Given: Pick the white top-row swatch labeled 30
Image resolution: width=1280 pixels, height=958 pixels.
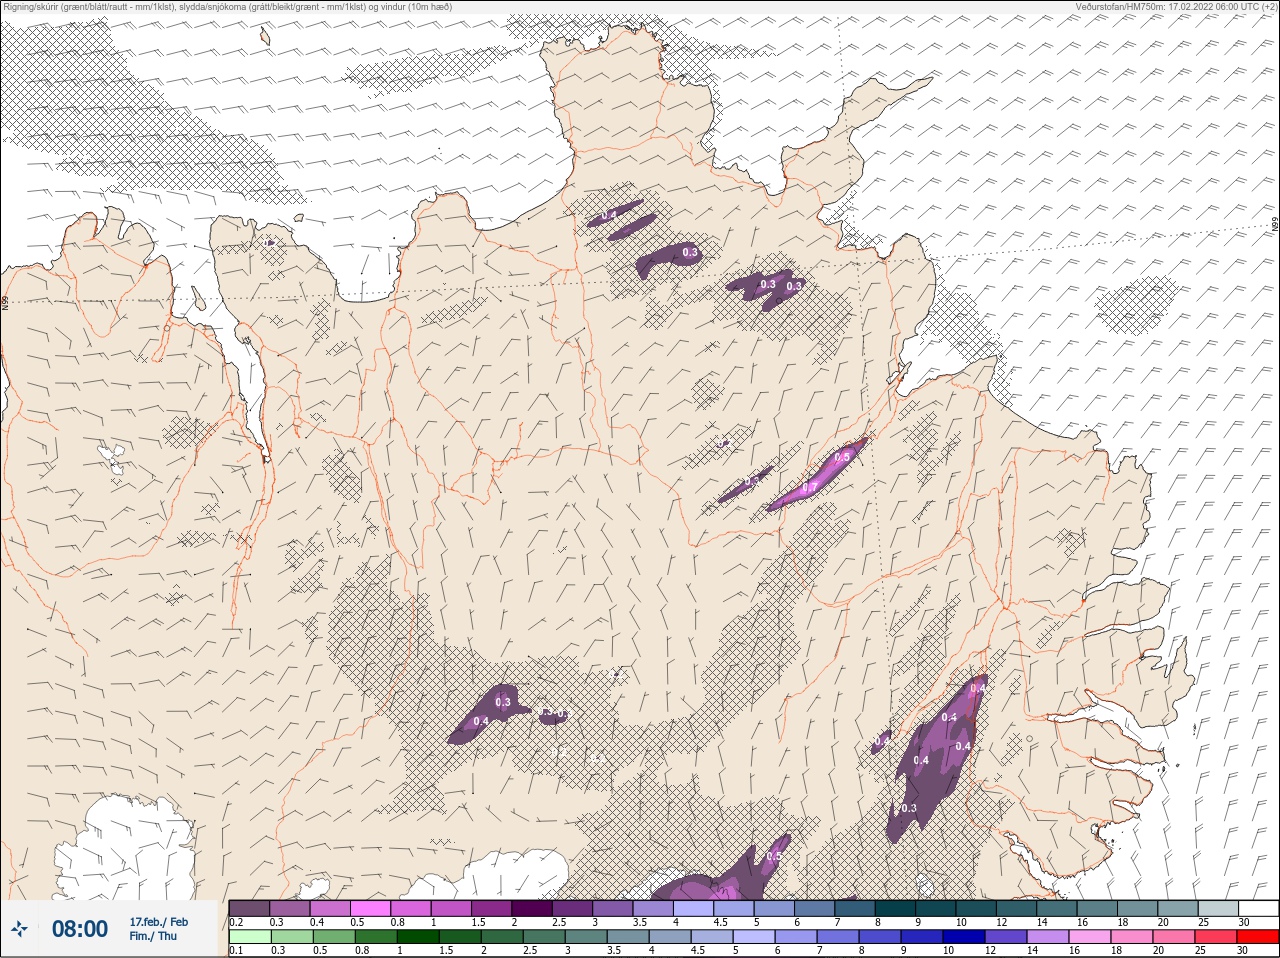Looking at the screenshot, I should pos(1257,908).
